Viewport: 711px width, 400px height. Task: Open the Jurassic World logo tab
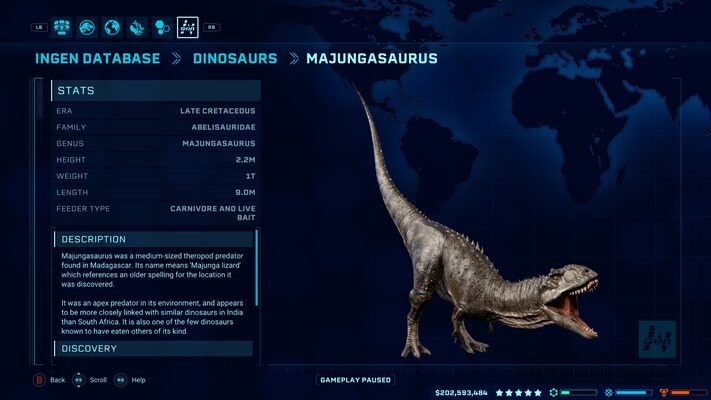pyautogui.click(x=87, y=27)
